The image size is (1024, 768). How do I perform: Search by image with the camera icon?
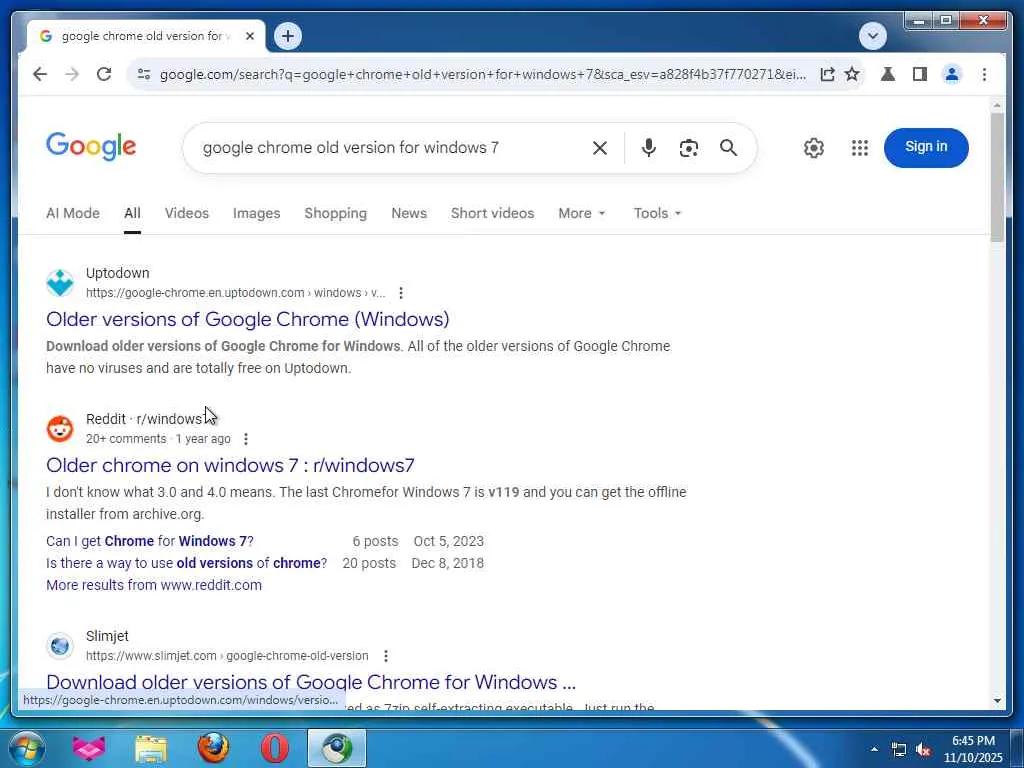688,148
